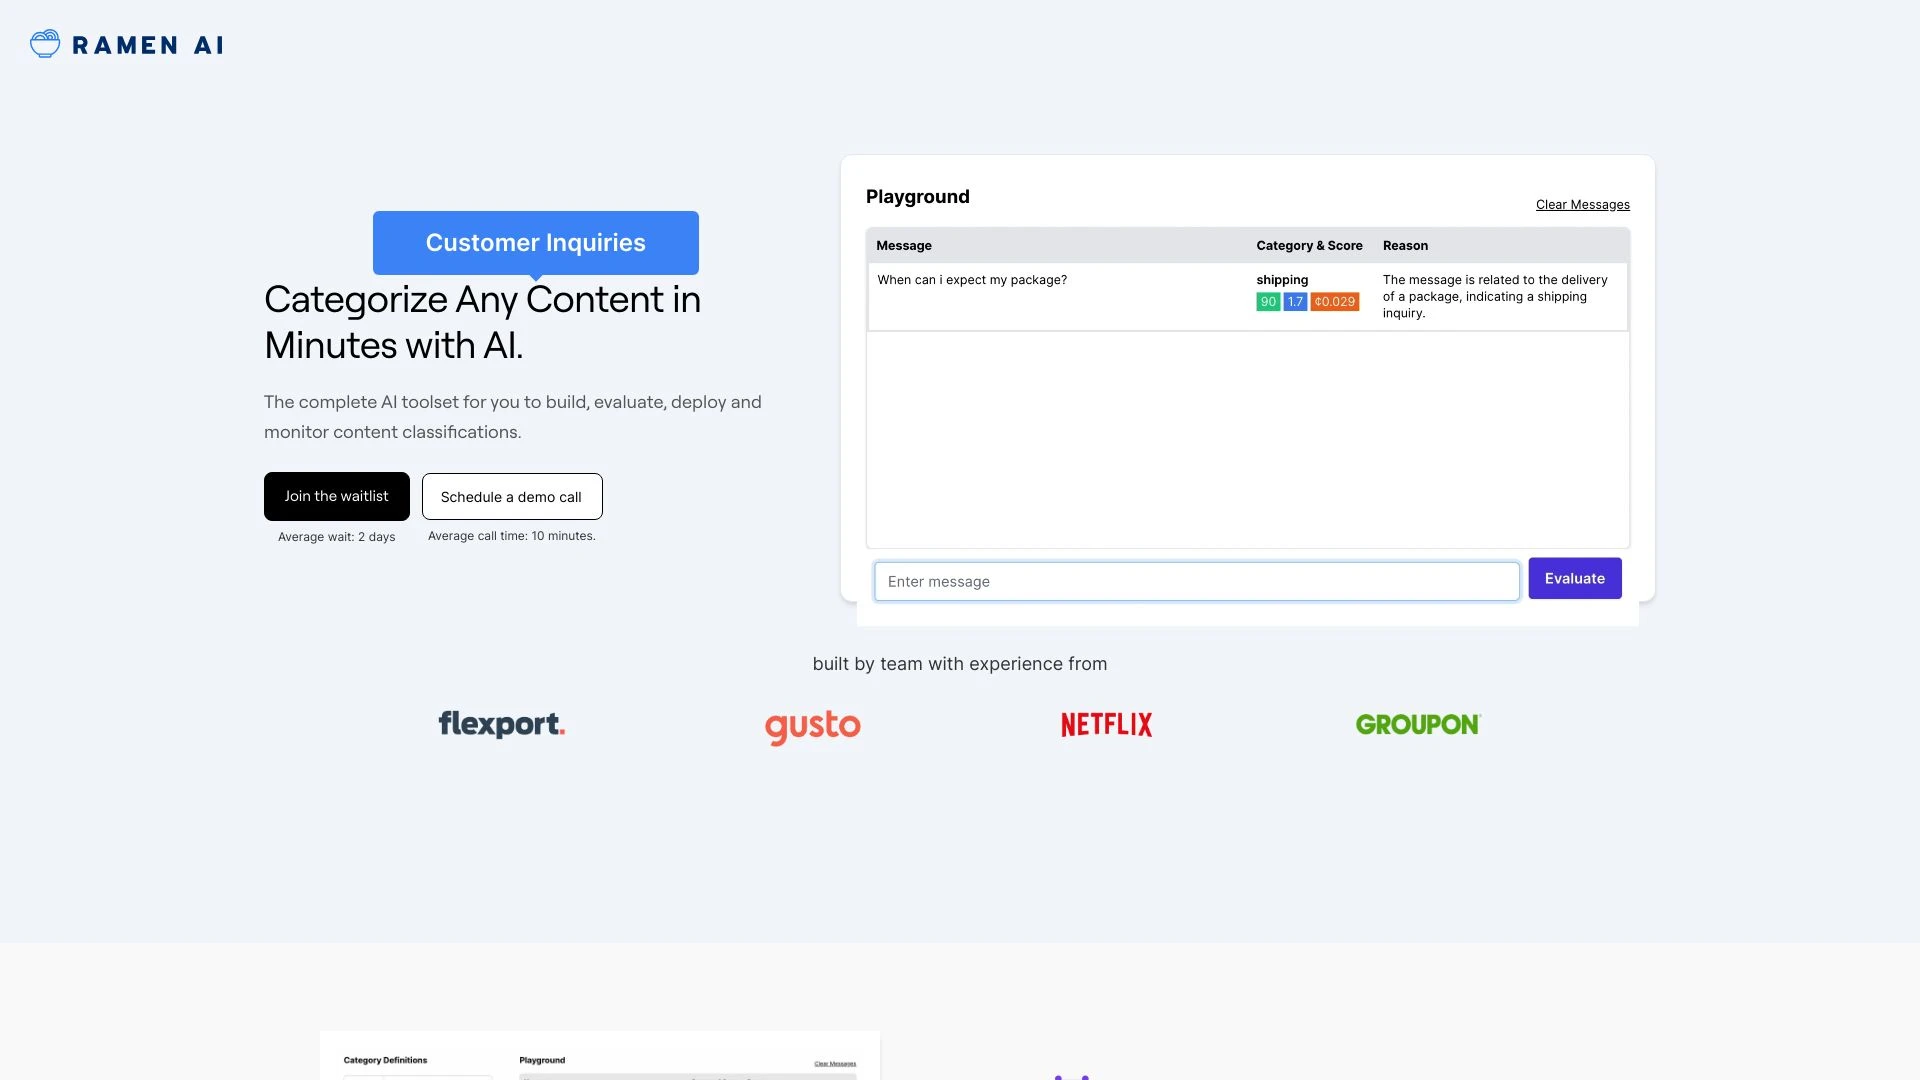Click the Customer Inquiries blue banner

coord(535,243)
